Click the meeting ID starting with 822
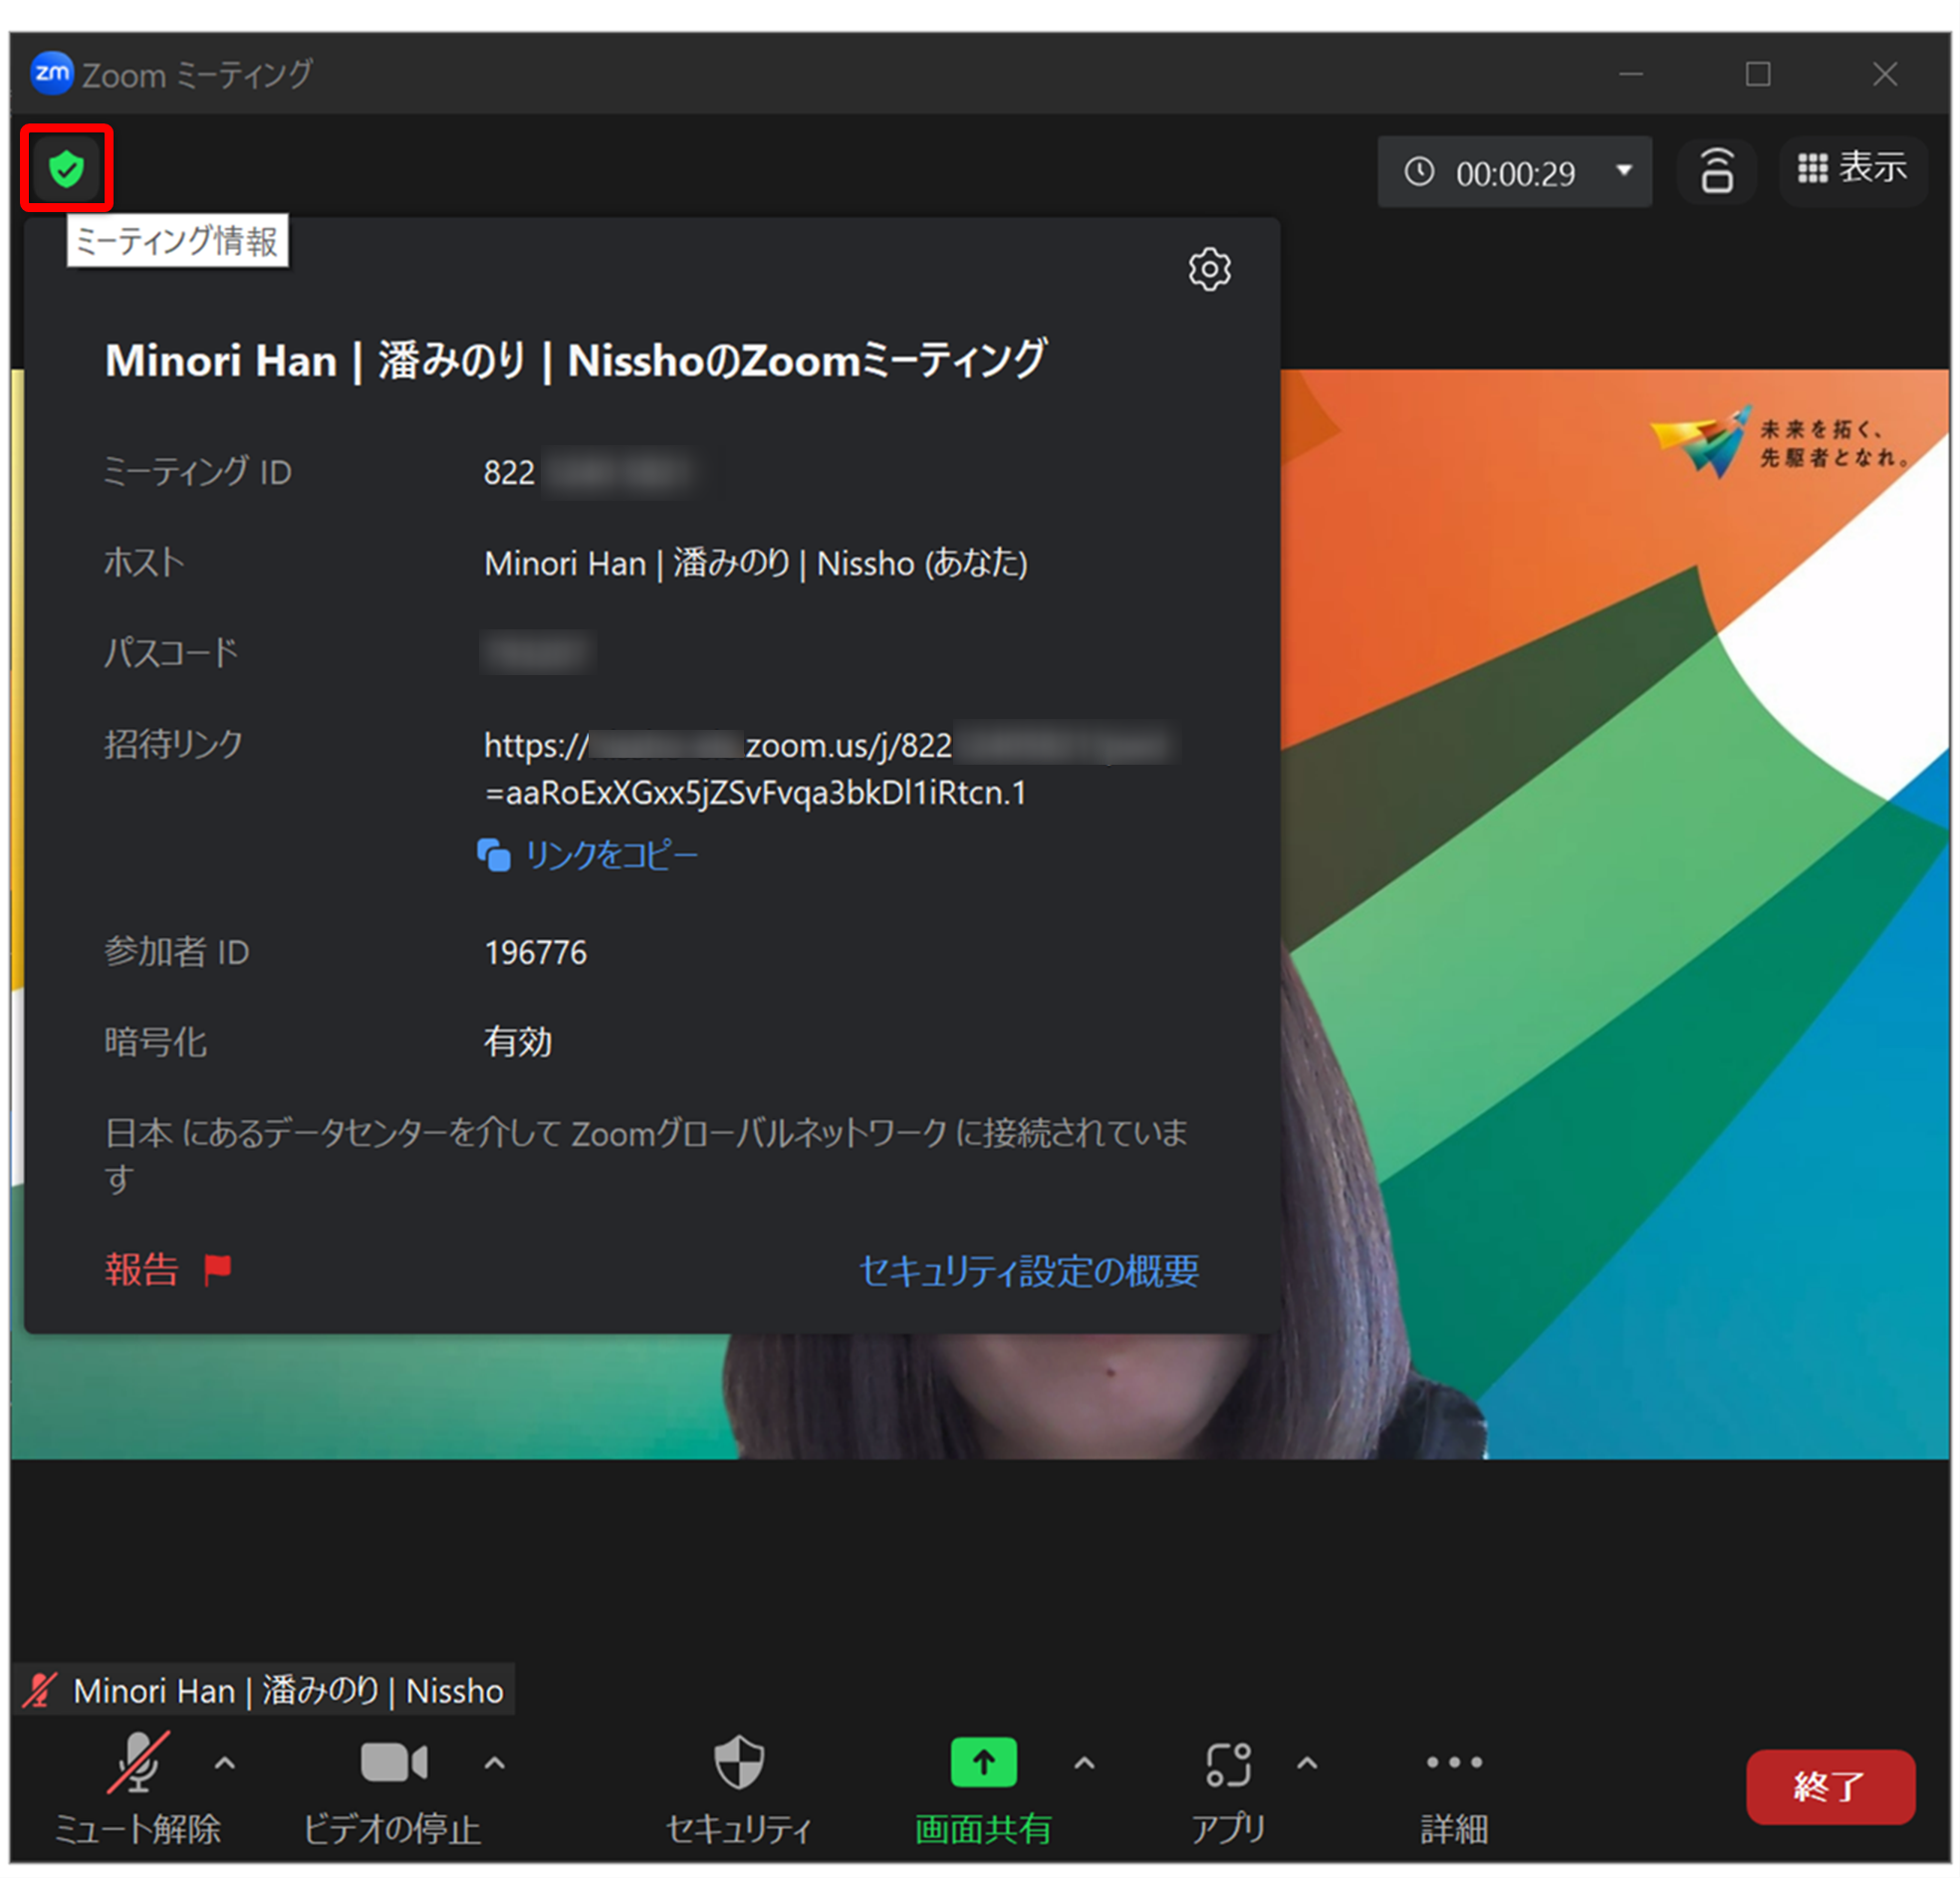 [588, 471]
